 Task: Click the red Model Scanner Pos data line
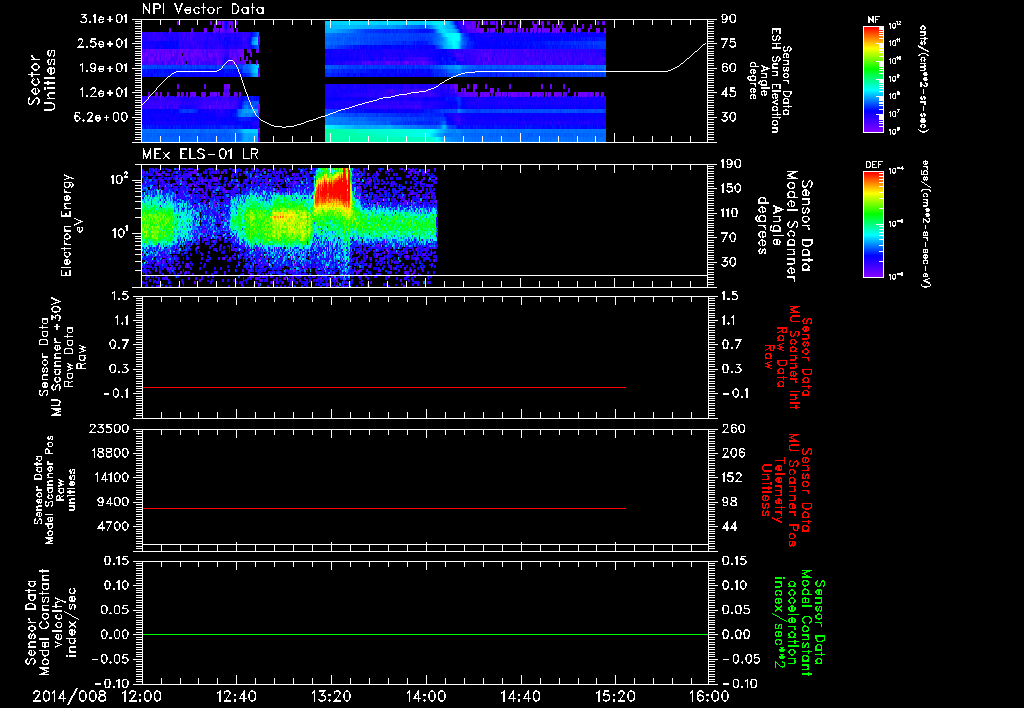pos(384,508)
